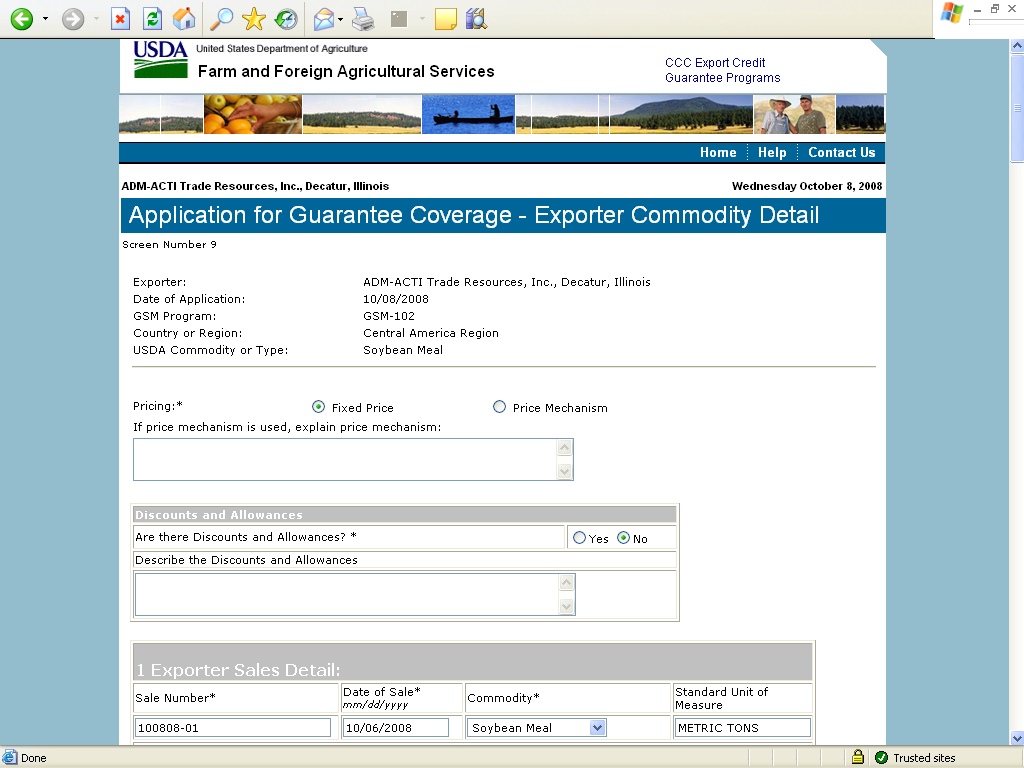Click the Stop page loading icon
Image resolution: width=1024 pixels, height=768 pixels.
click(120, 19)
